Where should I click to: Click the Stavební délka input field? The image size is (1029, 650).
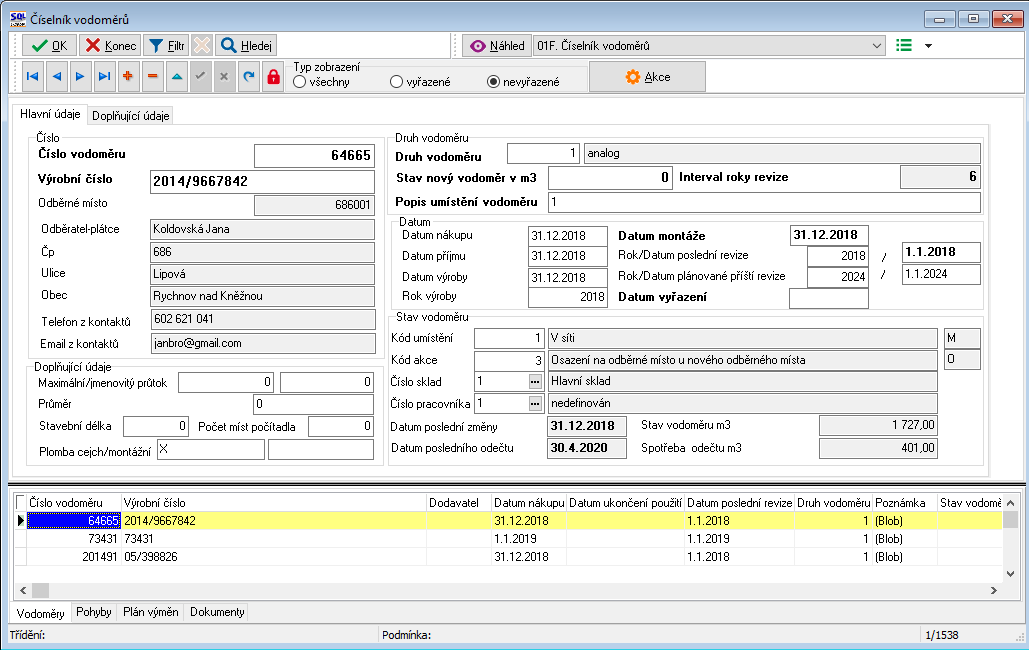click(x=156, y=427)
